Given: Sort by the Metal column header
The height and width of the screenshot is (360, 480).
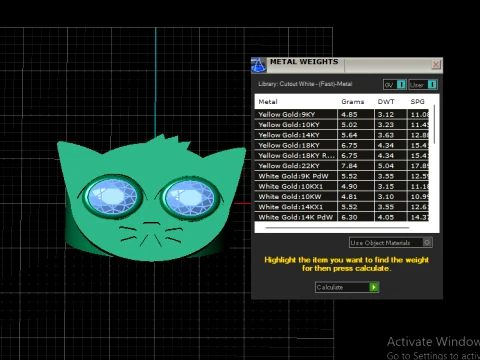Looking at the screenshot, I should [268, 102].
